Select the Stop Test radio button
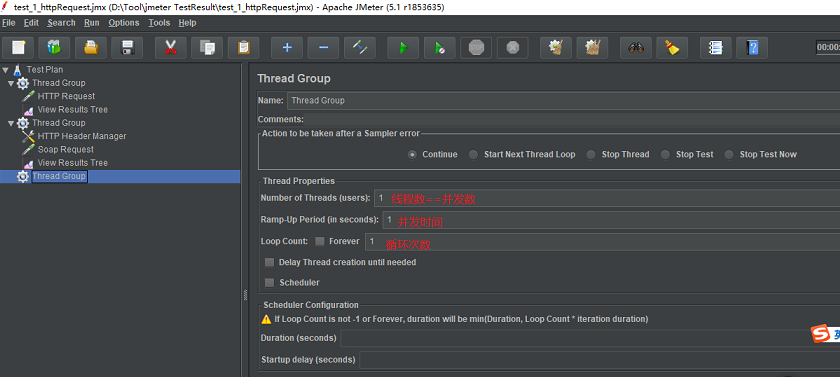840x377 pixels. (x=665, y=154)
